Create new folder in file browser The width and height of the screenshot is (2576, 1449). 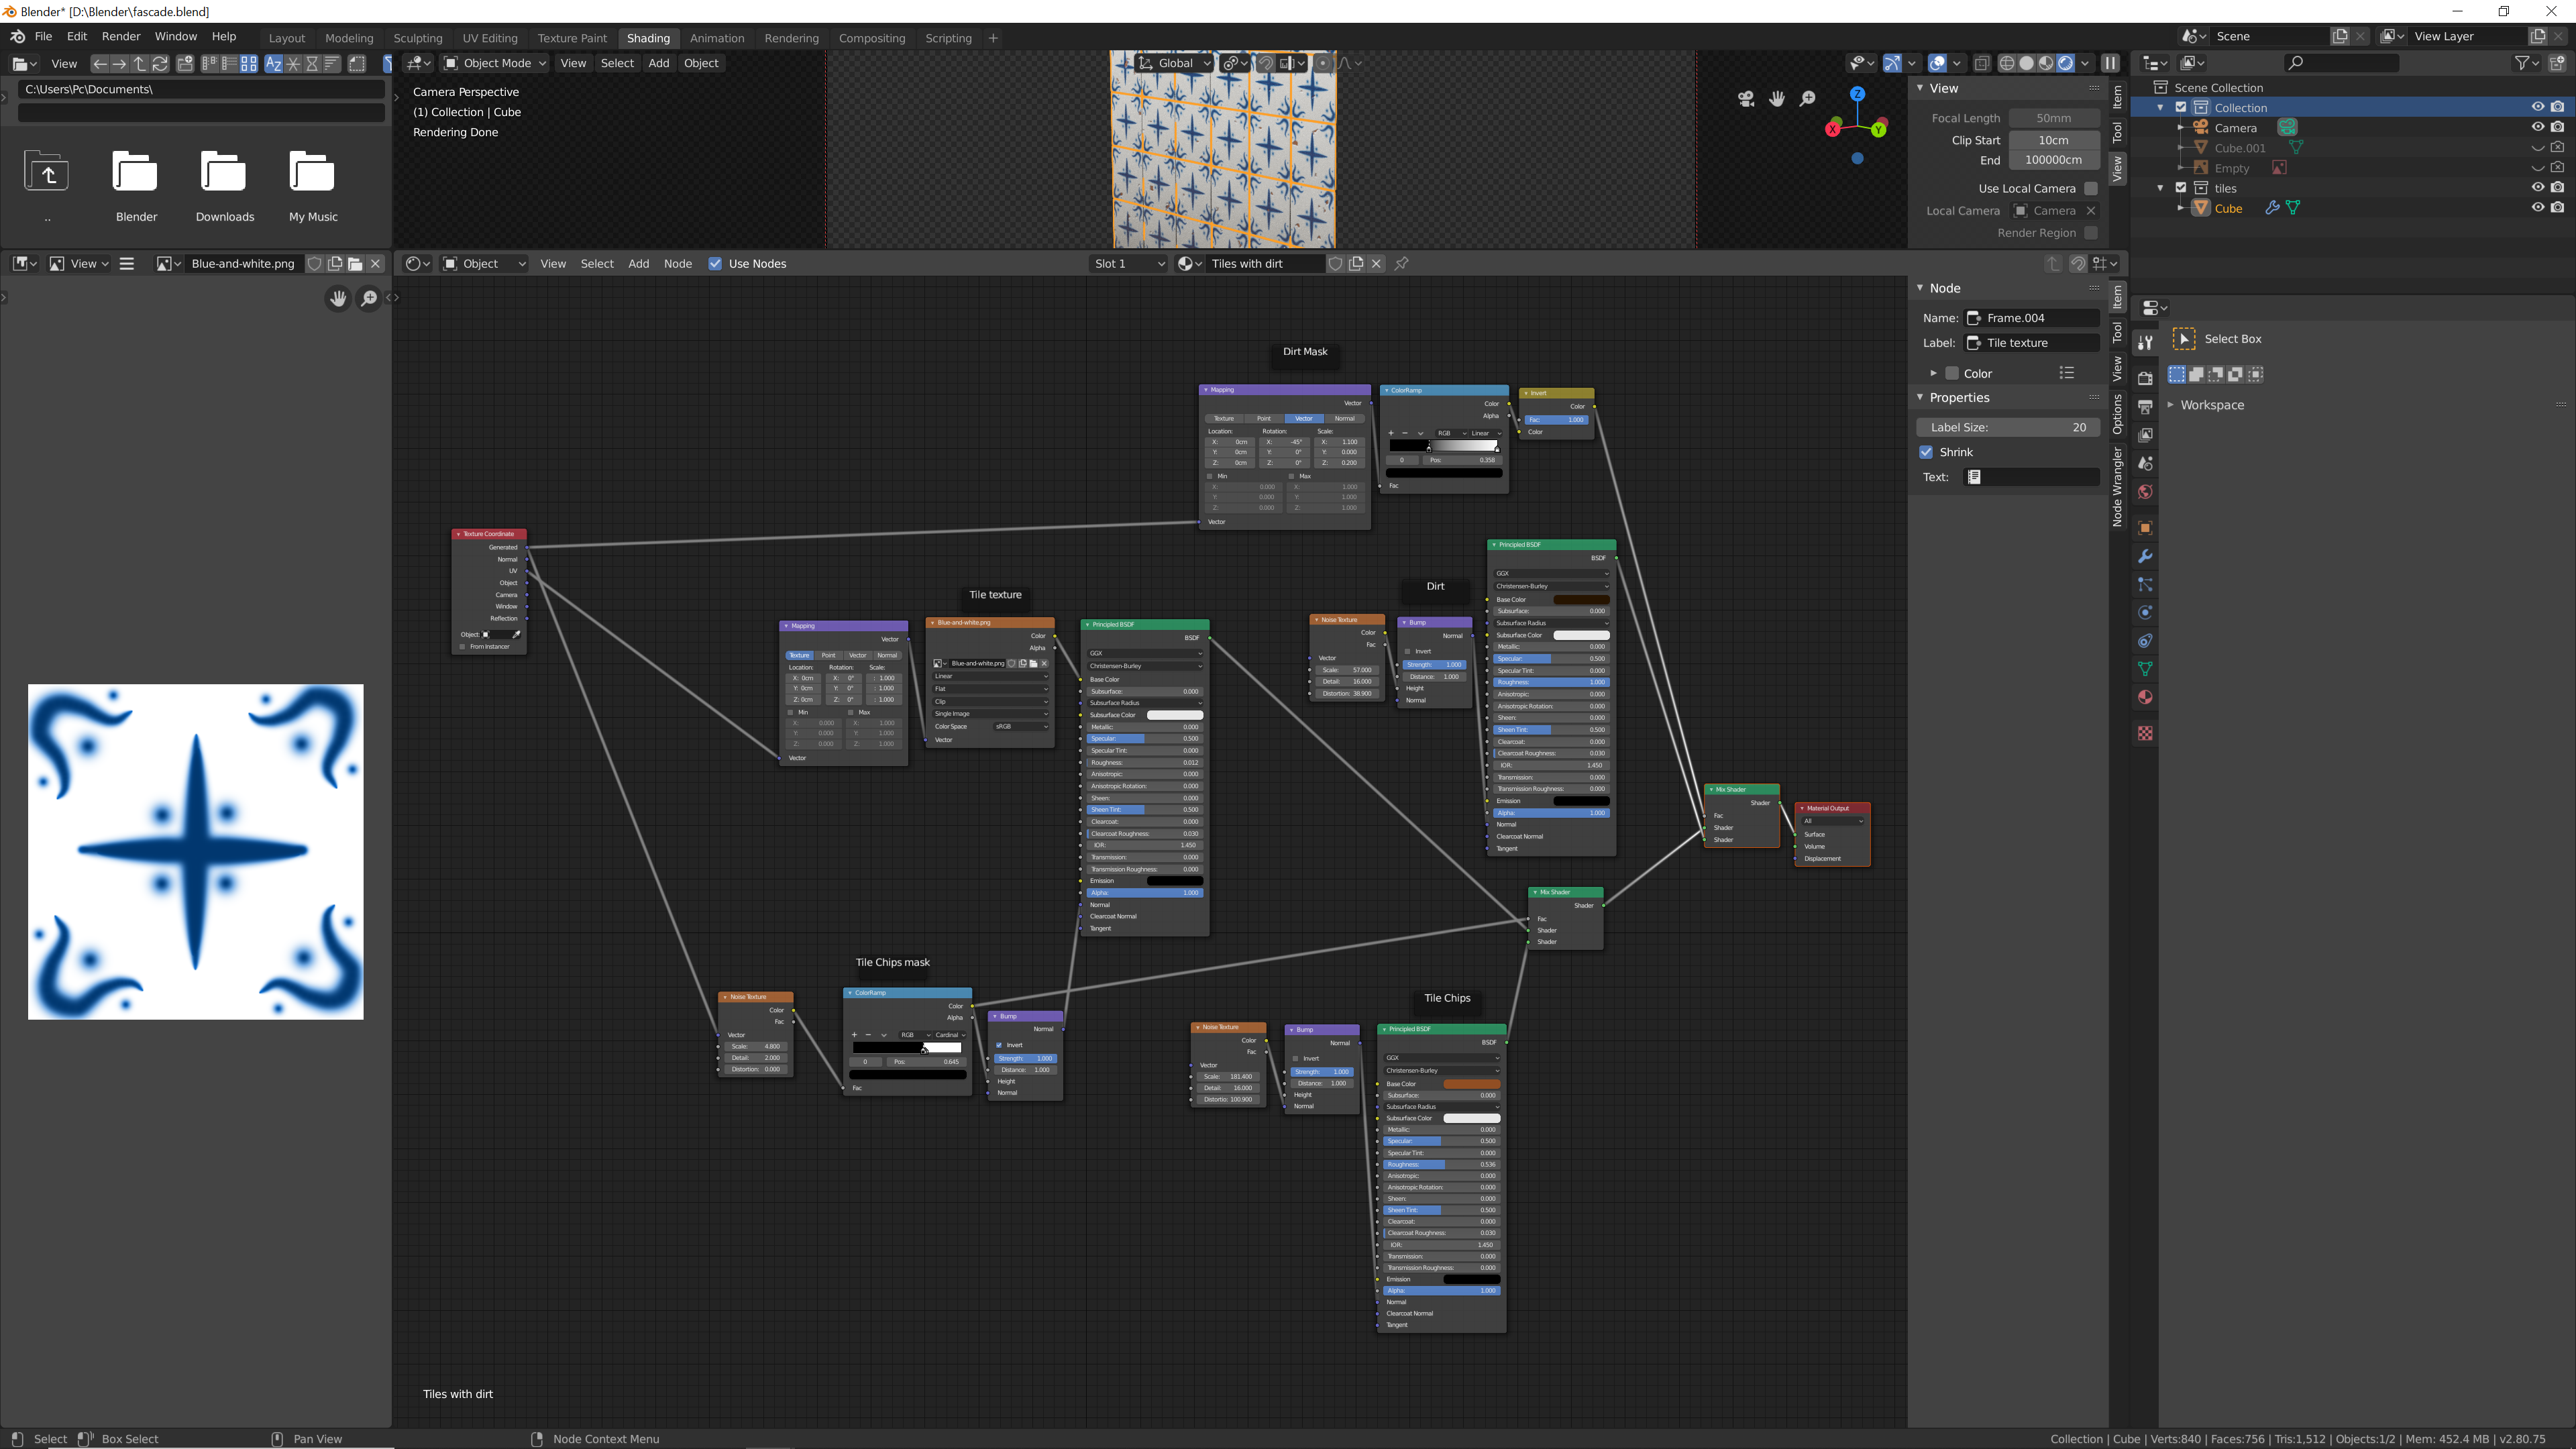click(185, 64)
